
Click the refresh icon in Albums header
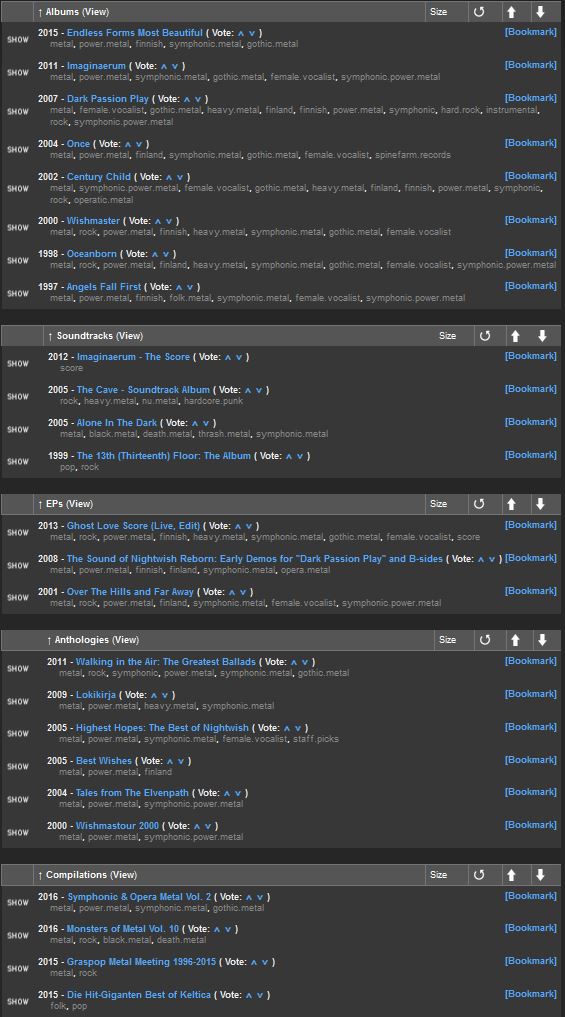(x=479, y=12)
